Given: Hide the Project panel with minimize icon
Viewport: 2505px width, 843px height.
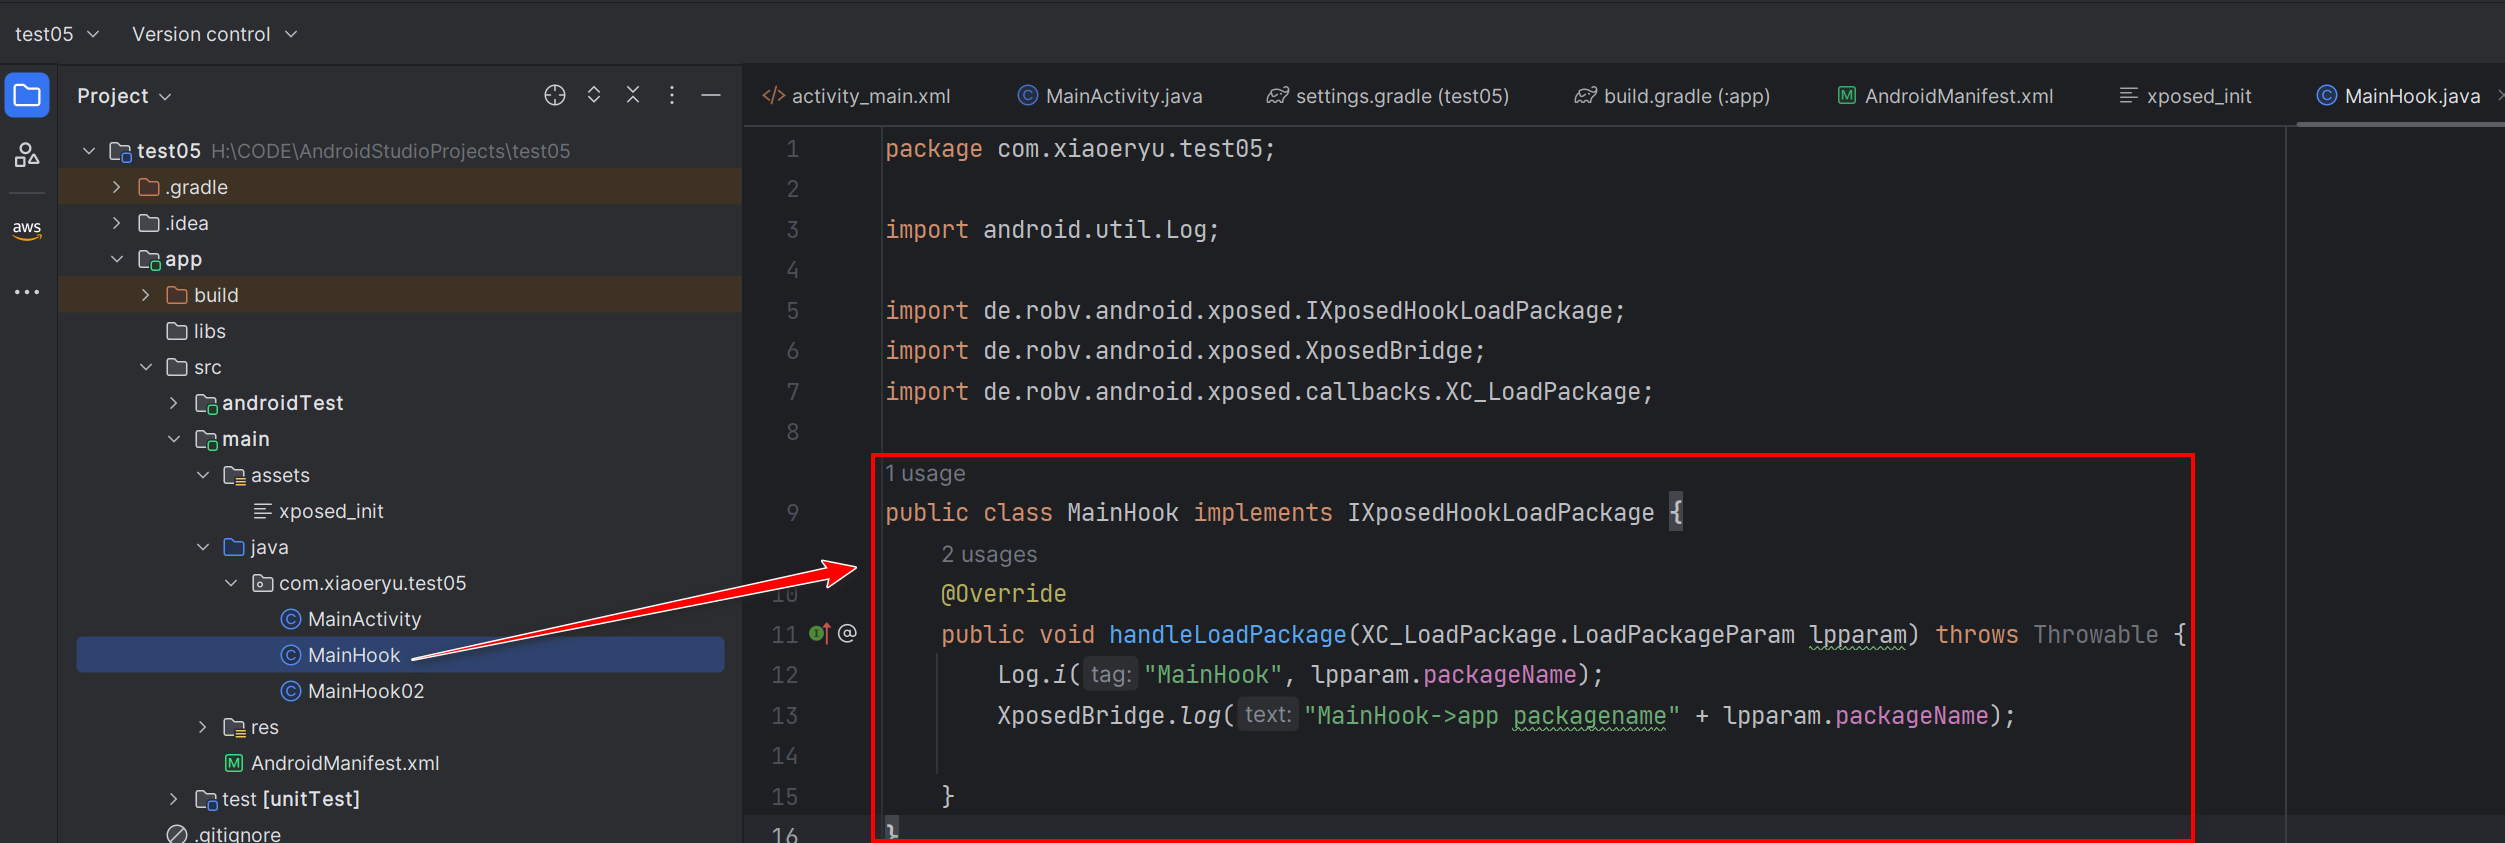Looking at the screenshot, I should pyautogui.click(x=711, y=95).
